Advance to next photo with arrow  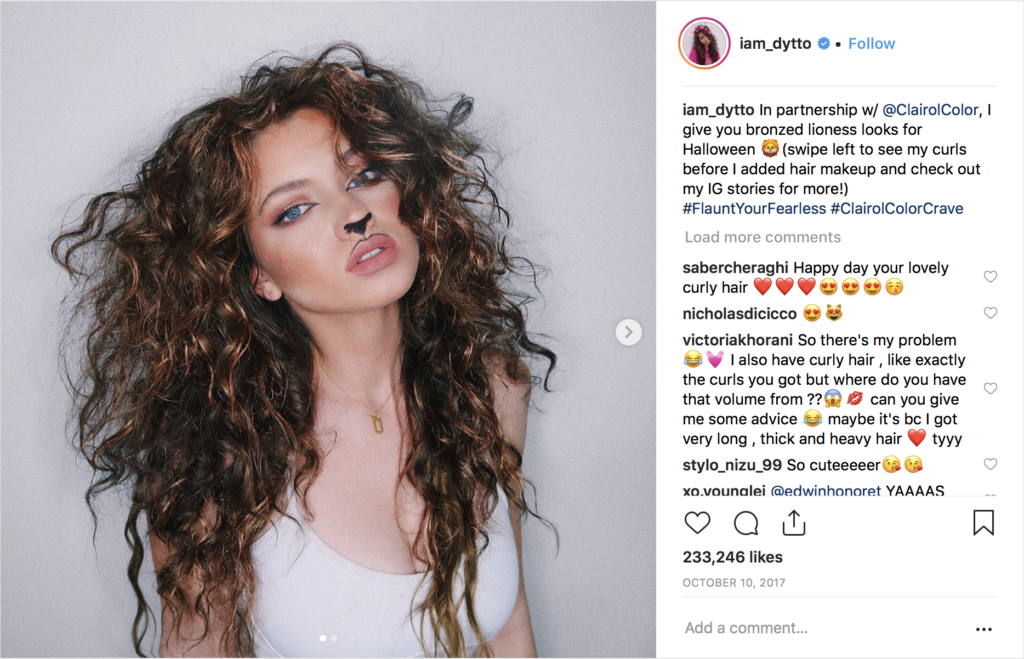pyautogui.click(x=628, y=332)
